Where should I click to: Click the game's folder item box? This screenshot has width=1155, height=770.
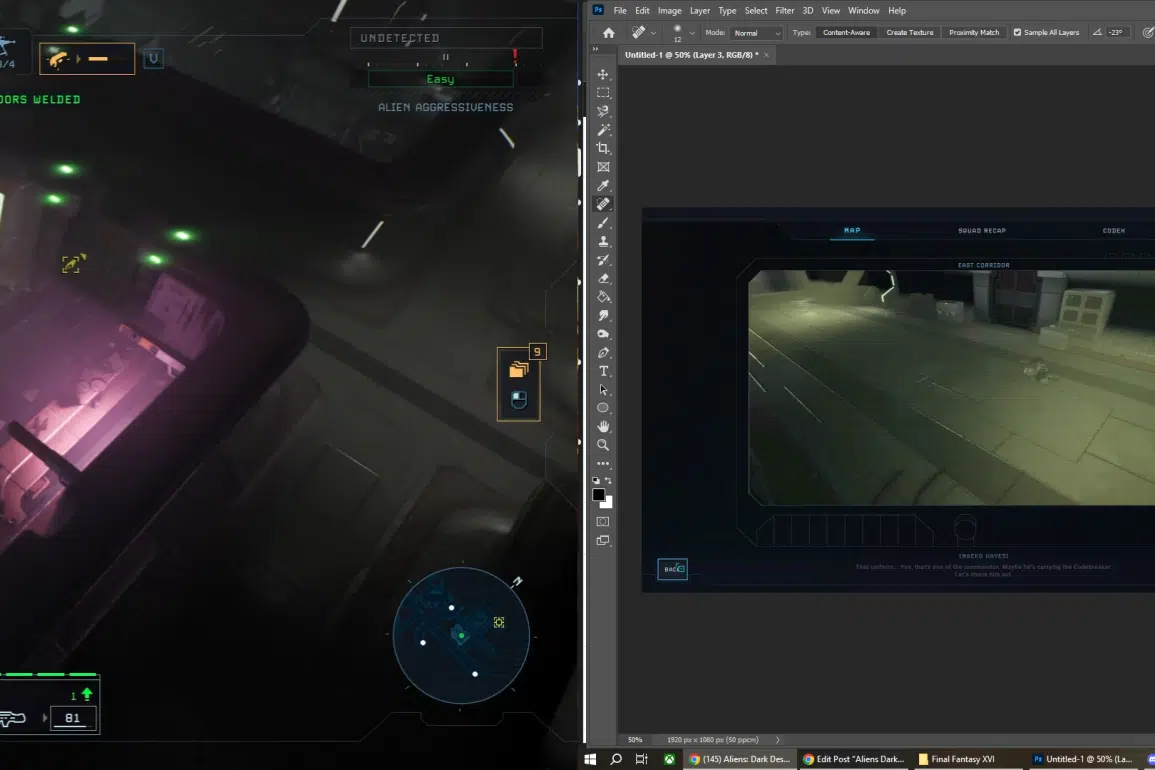(519, 384)
